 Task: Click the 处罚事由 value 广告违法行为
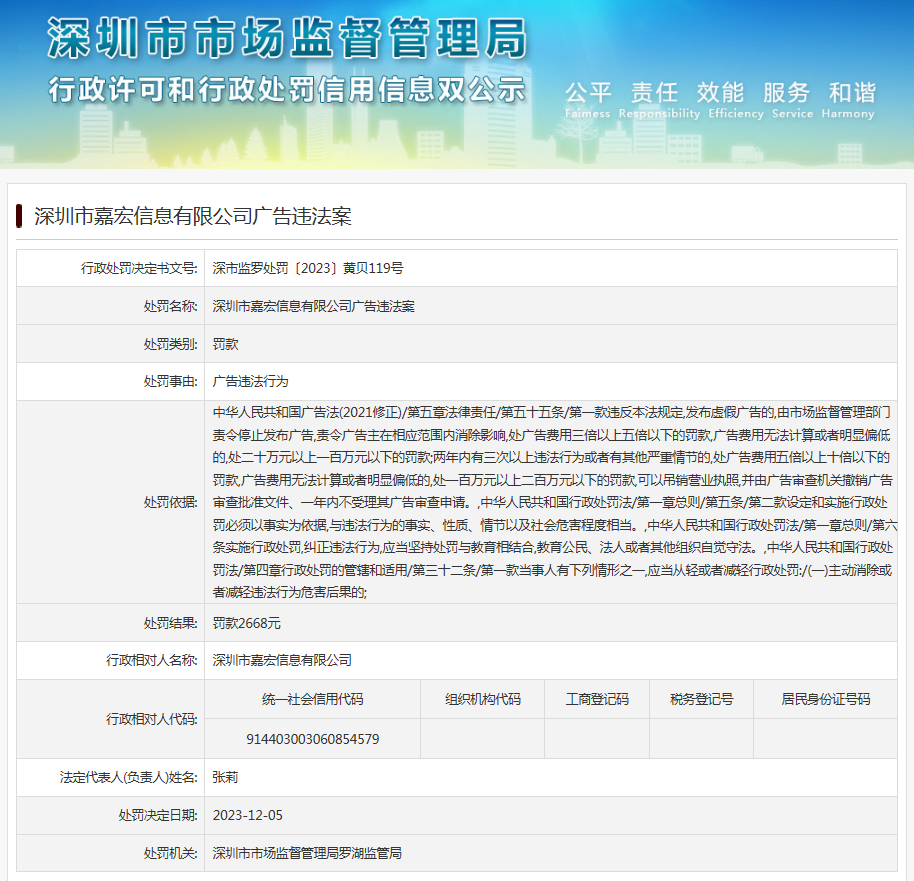[250, 381]
